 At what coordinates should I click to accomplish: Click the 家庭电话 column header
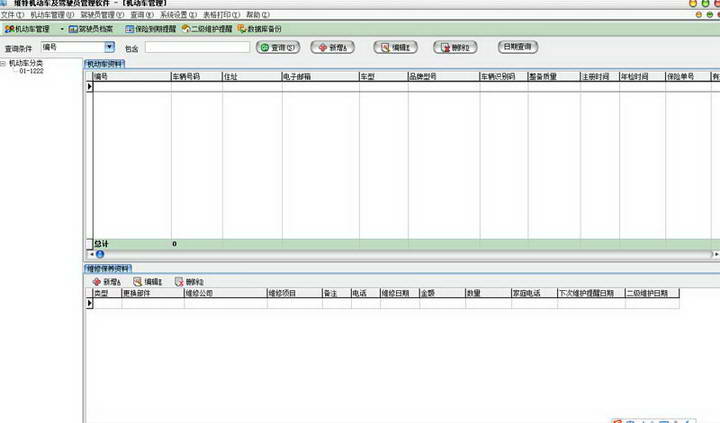click(534, 293)
